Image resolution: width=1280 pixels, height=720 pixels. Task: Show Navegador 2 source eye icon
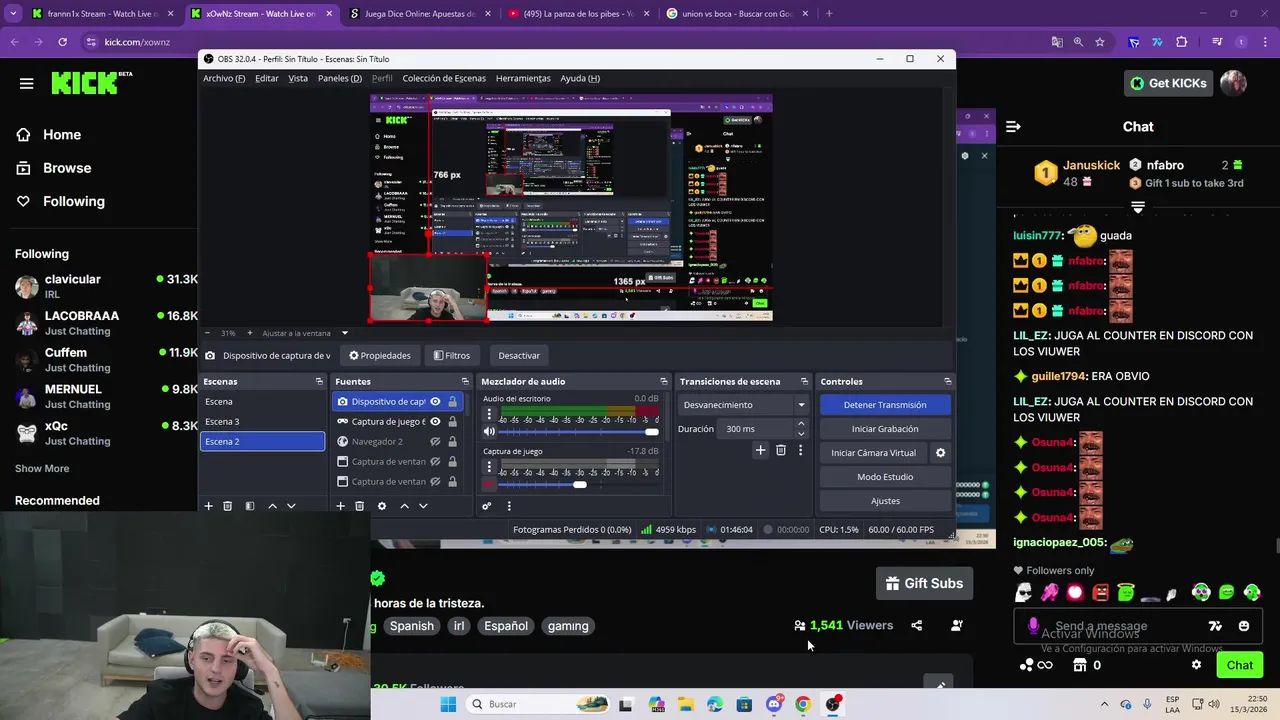(435, 442)
